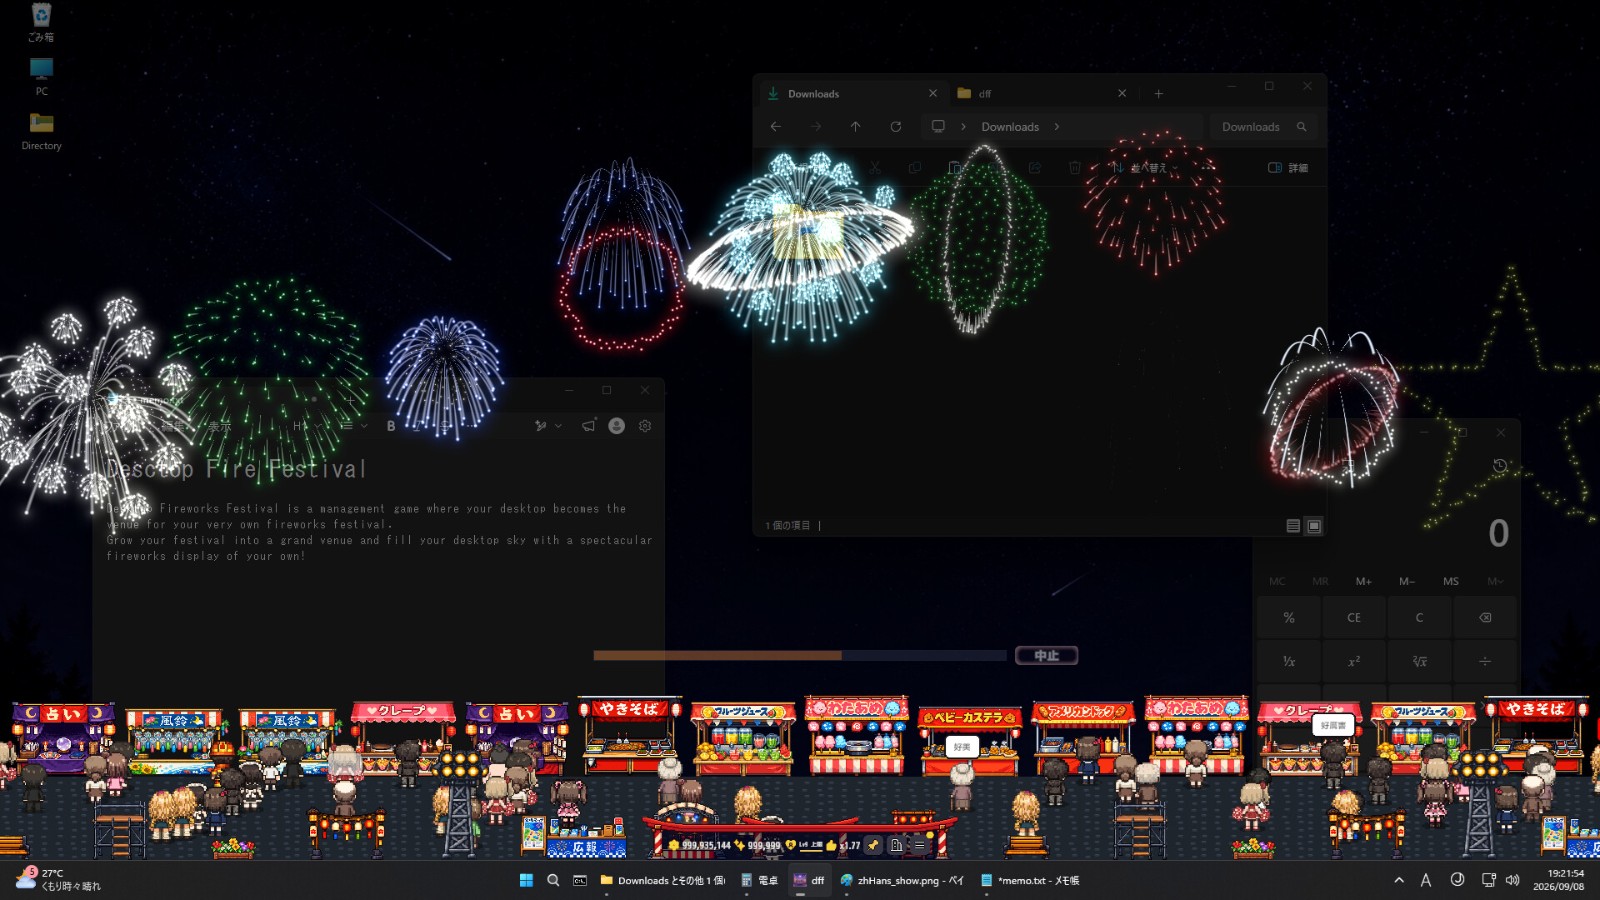
Task: Select the Downloads tab in Explorer
Action: point(852,93)
